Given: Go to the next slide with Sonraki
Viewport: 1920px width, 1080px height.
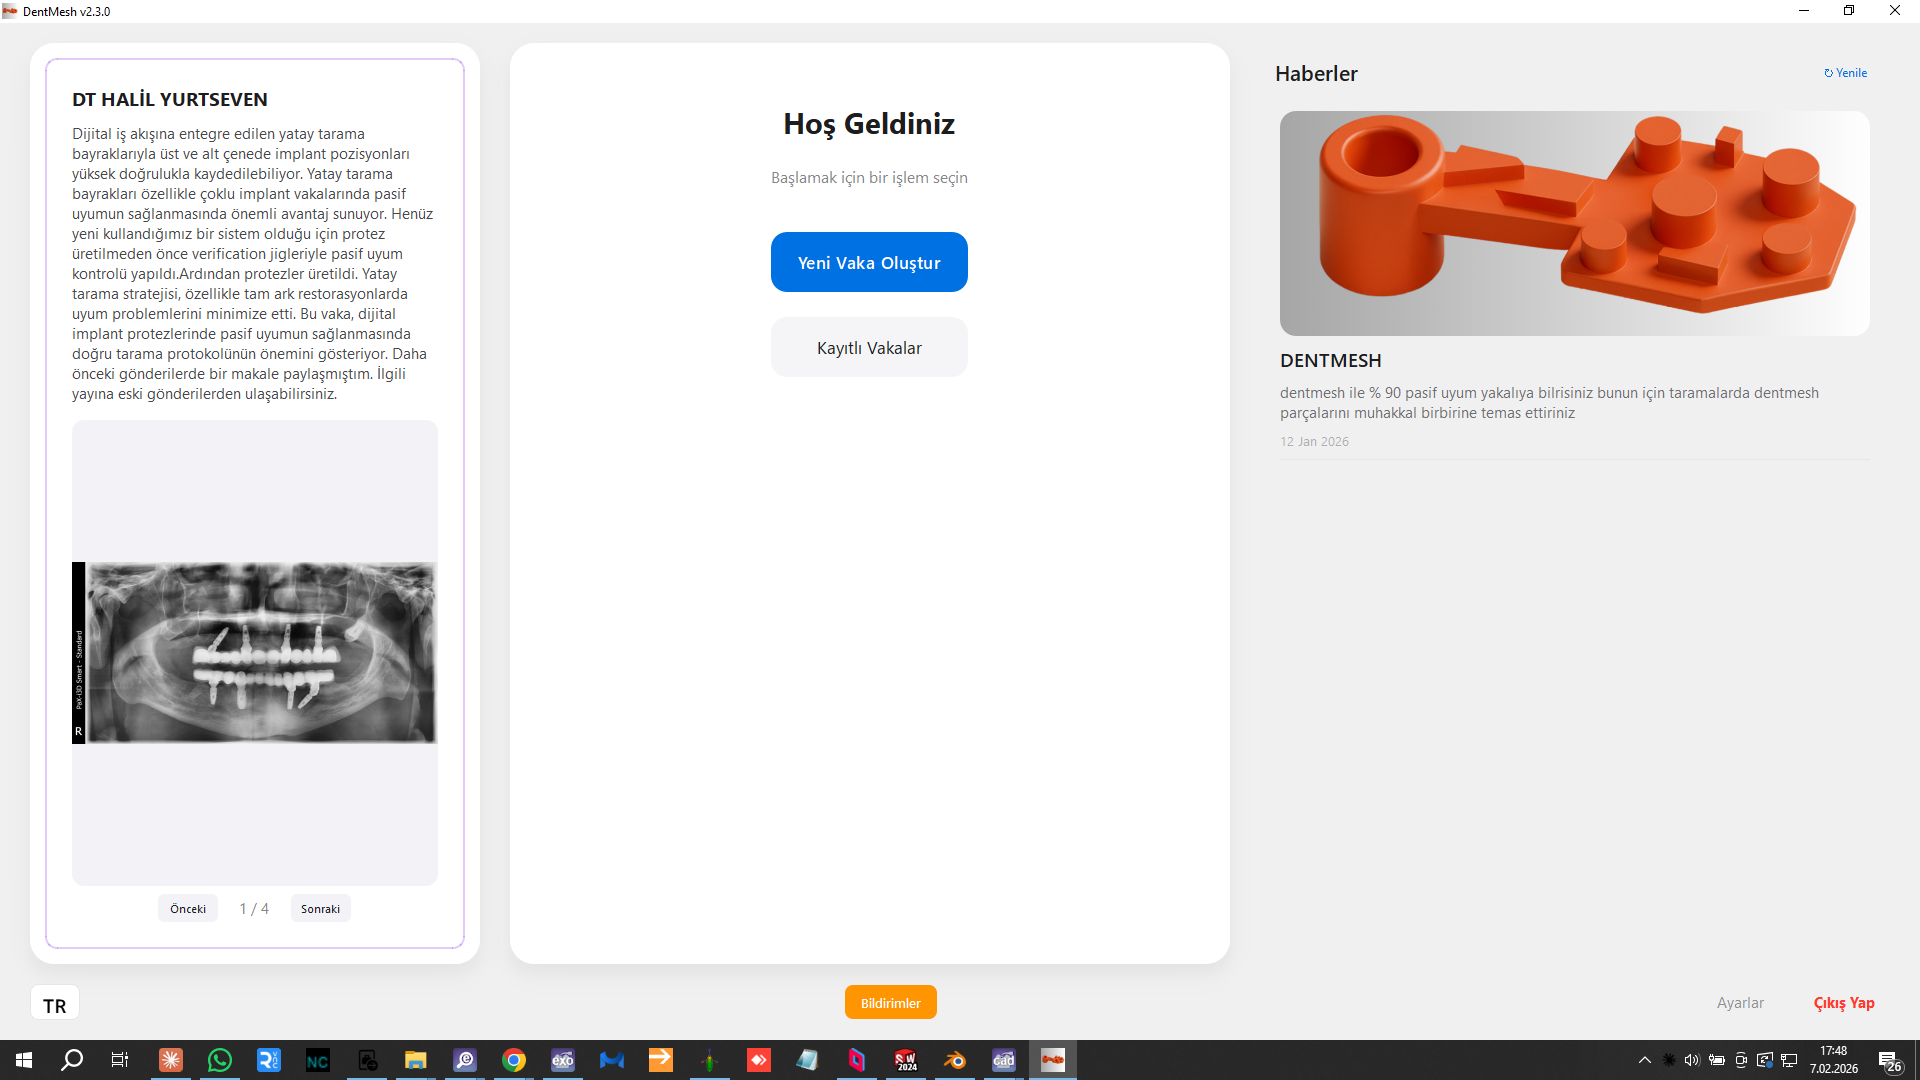Looking at the screenshot, I should pos(320,909).
